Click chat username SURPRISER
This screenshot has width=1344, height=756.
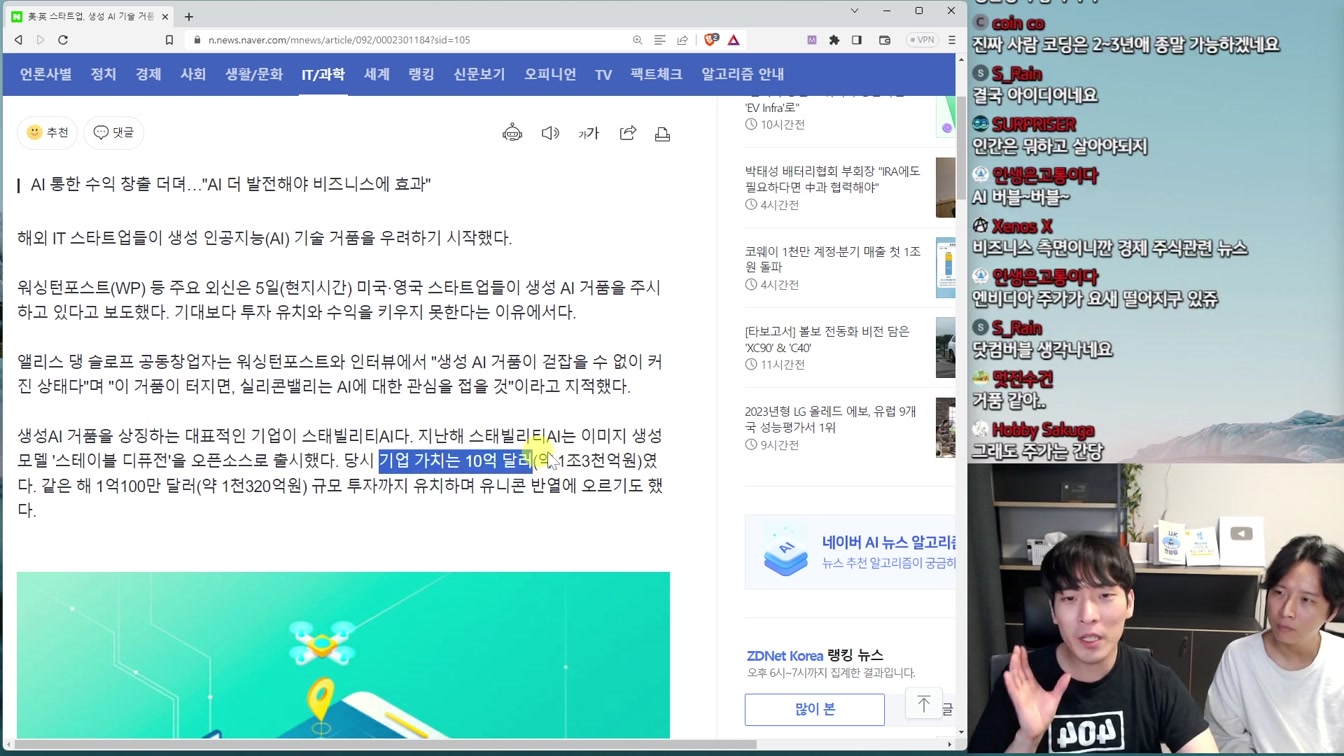(1034, 125)
